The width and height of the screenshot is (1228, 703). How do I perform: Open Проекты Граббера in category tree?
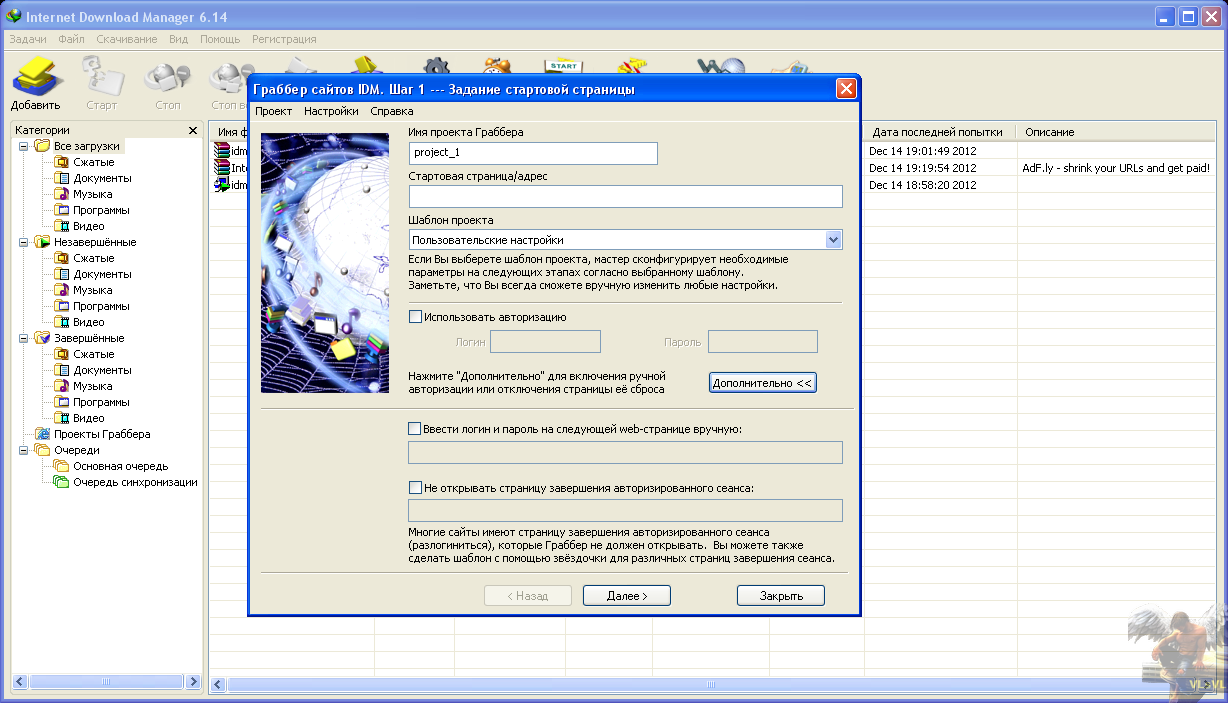[x=102, y=434]
